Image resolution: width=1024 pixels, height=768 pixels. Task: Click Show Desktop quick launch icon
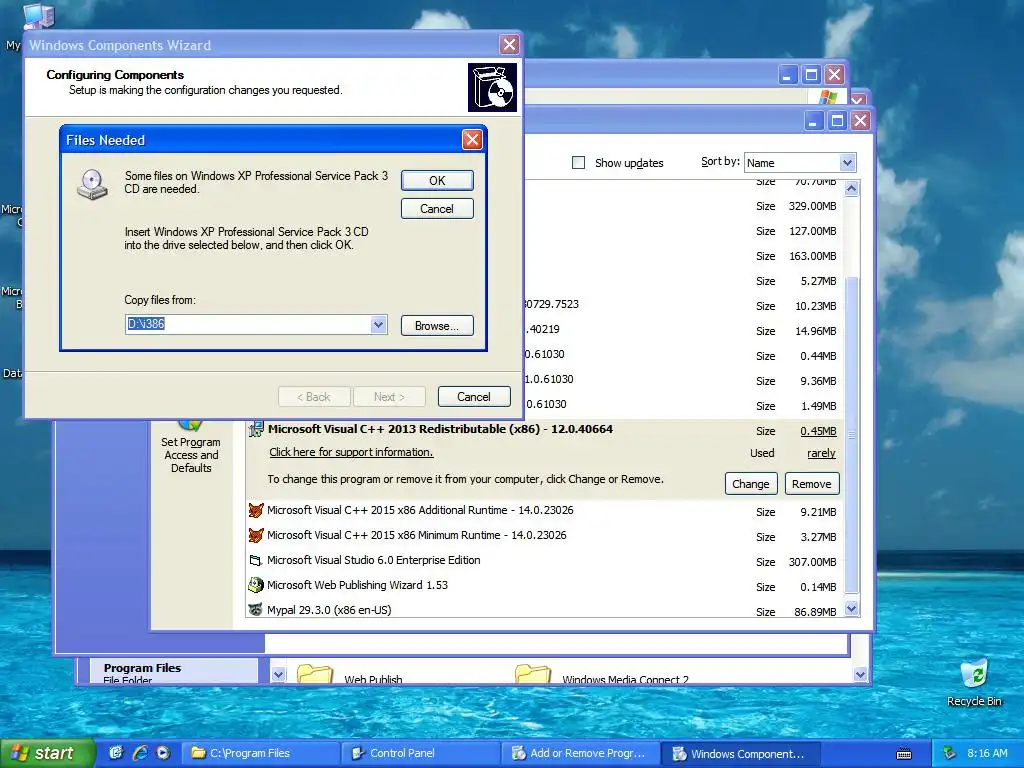pyautogui.click(x=116, y=753)
